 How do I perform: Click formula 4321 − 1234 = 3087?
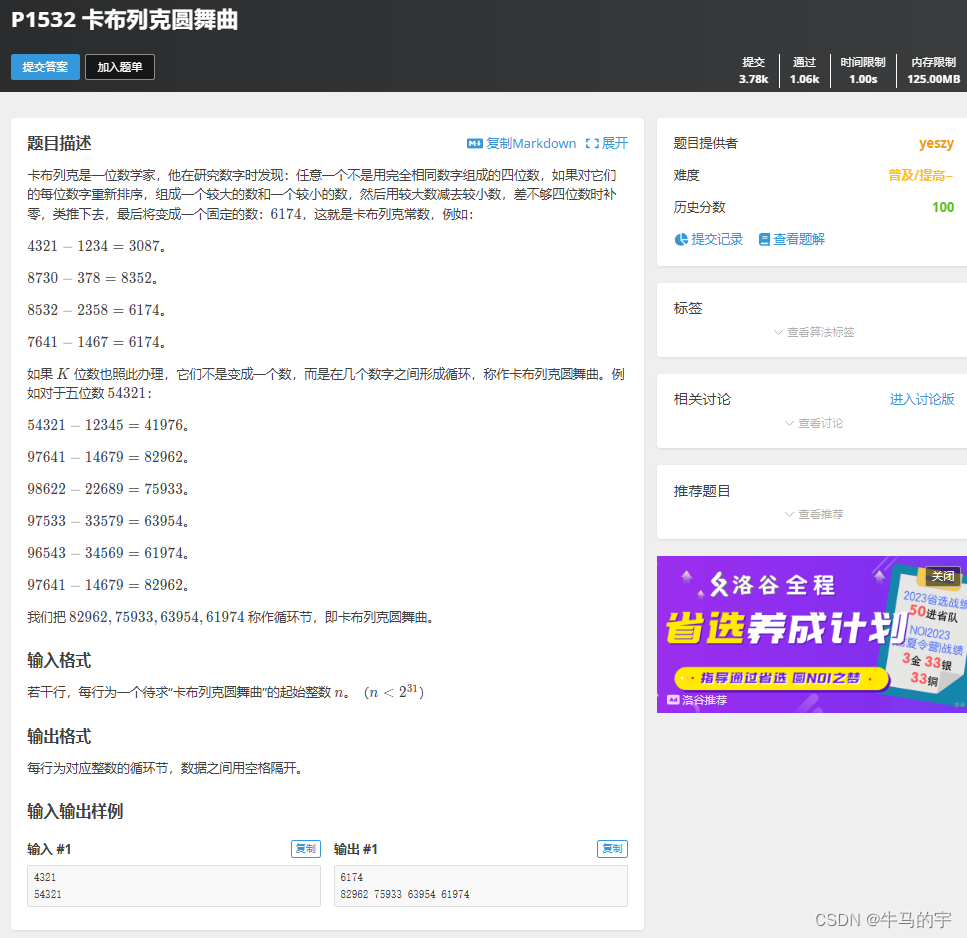(95, 246)
